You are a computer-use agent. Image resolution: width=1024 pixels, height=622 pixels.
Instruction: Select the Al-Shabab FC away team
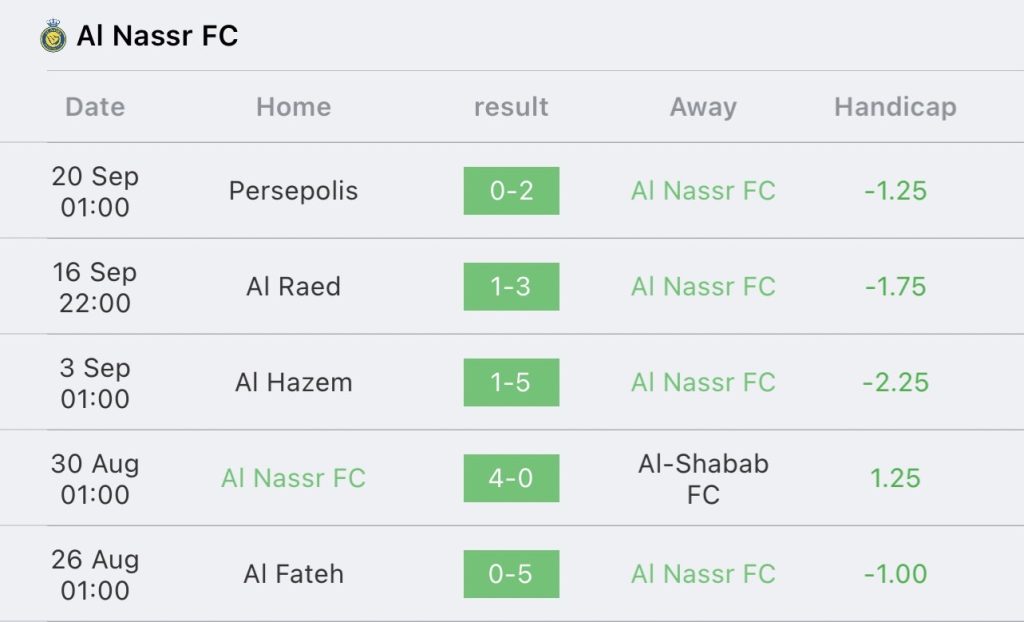pos(703,479)
